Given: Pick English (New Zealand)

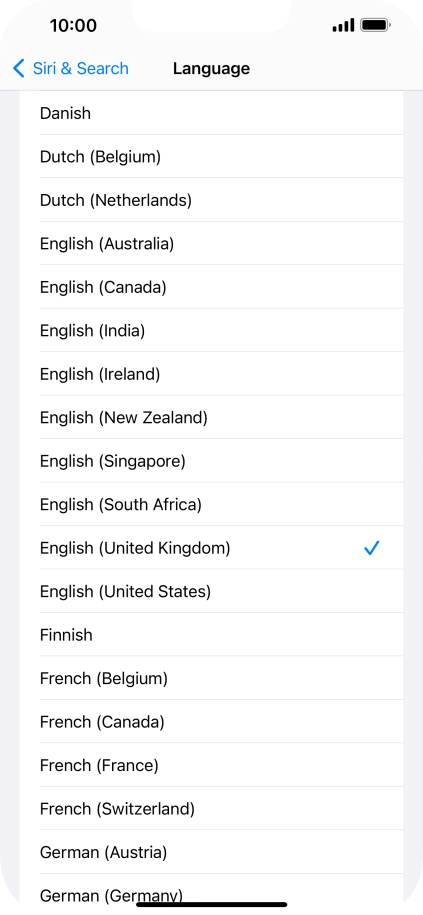Looking at the screenshot, I should tap(211, 417).
